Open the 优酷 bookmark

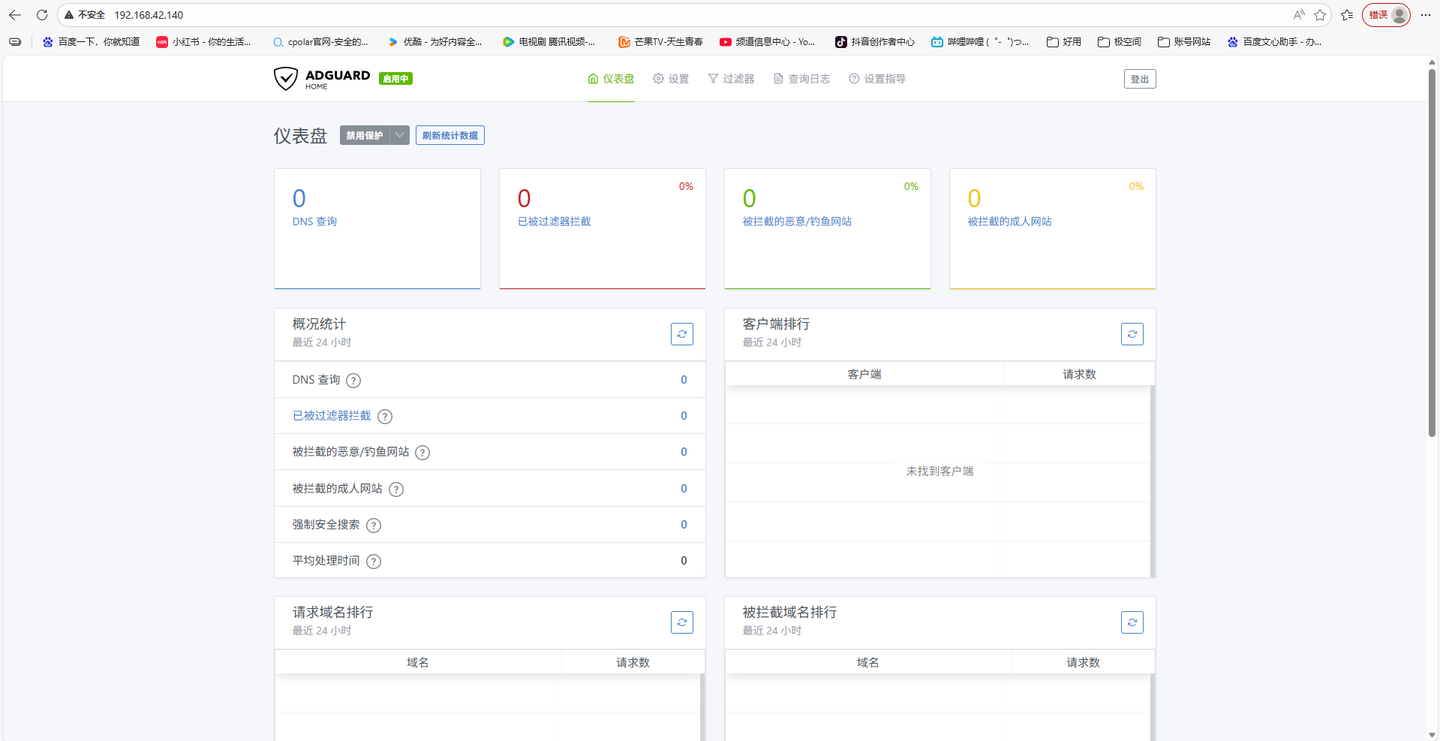435,42
